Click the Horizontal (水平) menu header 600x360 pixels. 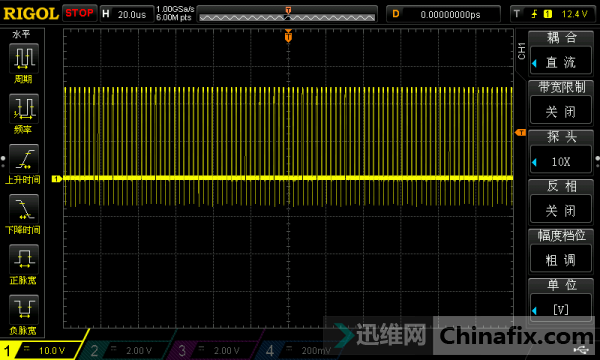coord(21,34)
